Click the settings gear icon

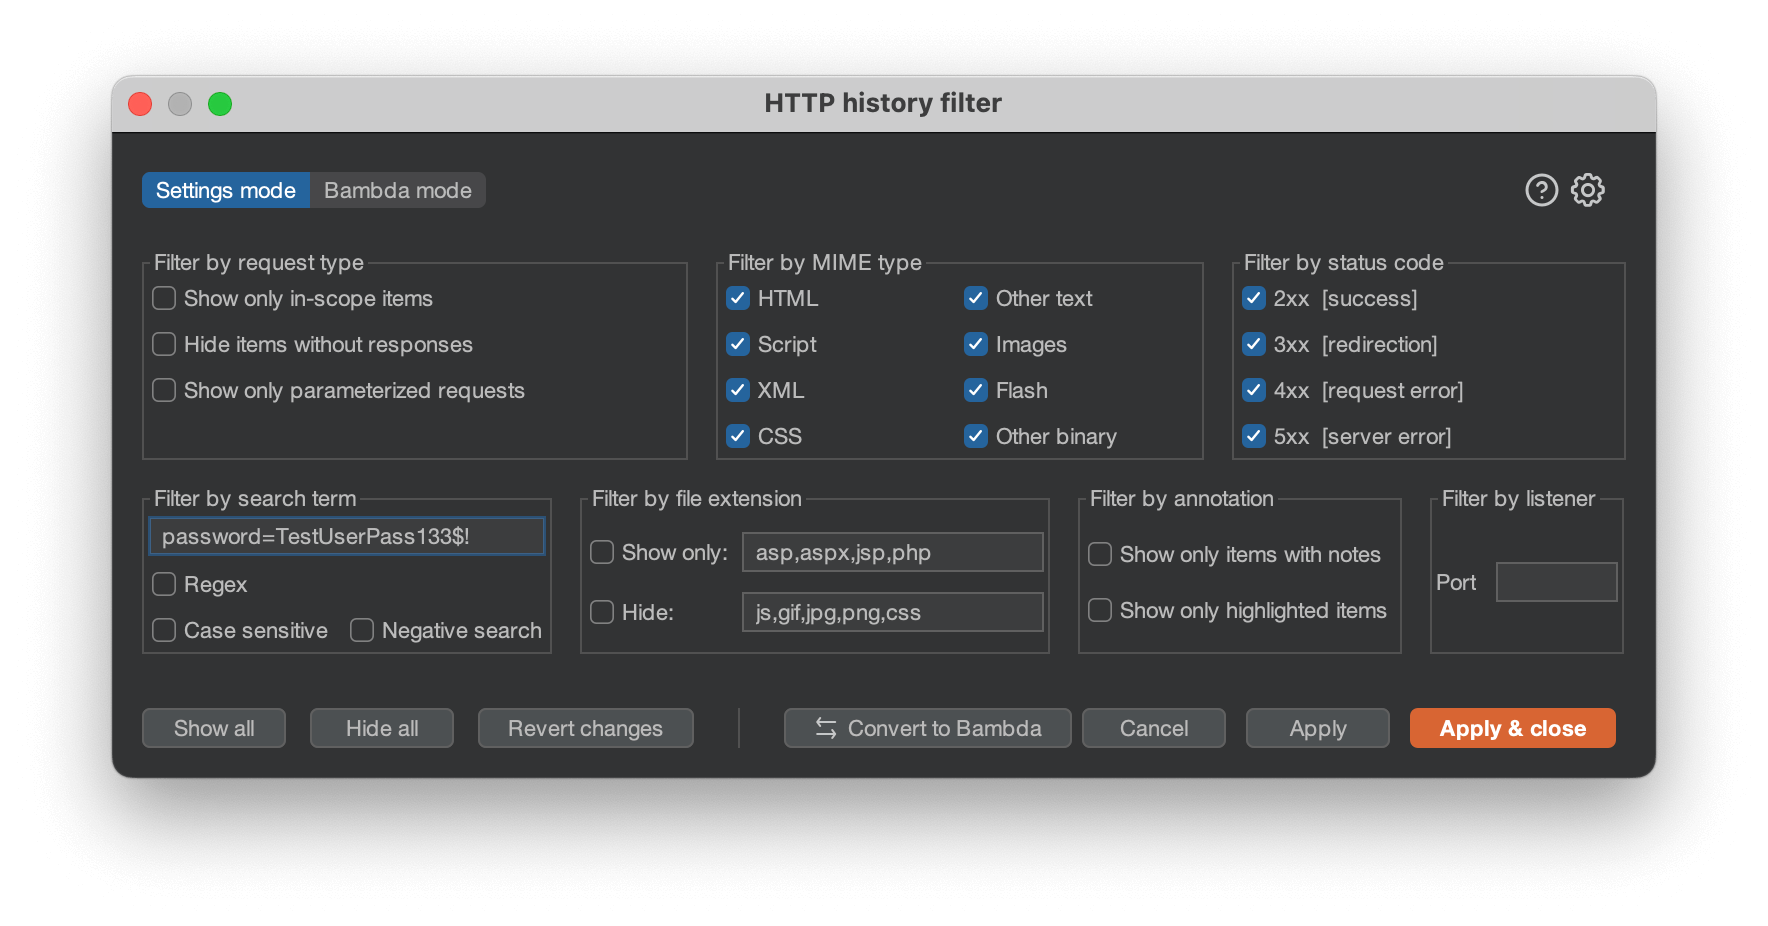tap(1588, 189)
